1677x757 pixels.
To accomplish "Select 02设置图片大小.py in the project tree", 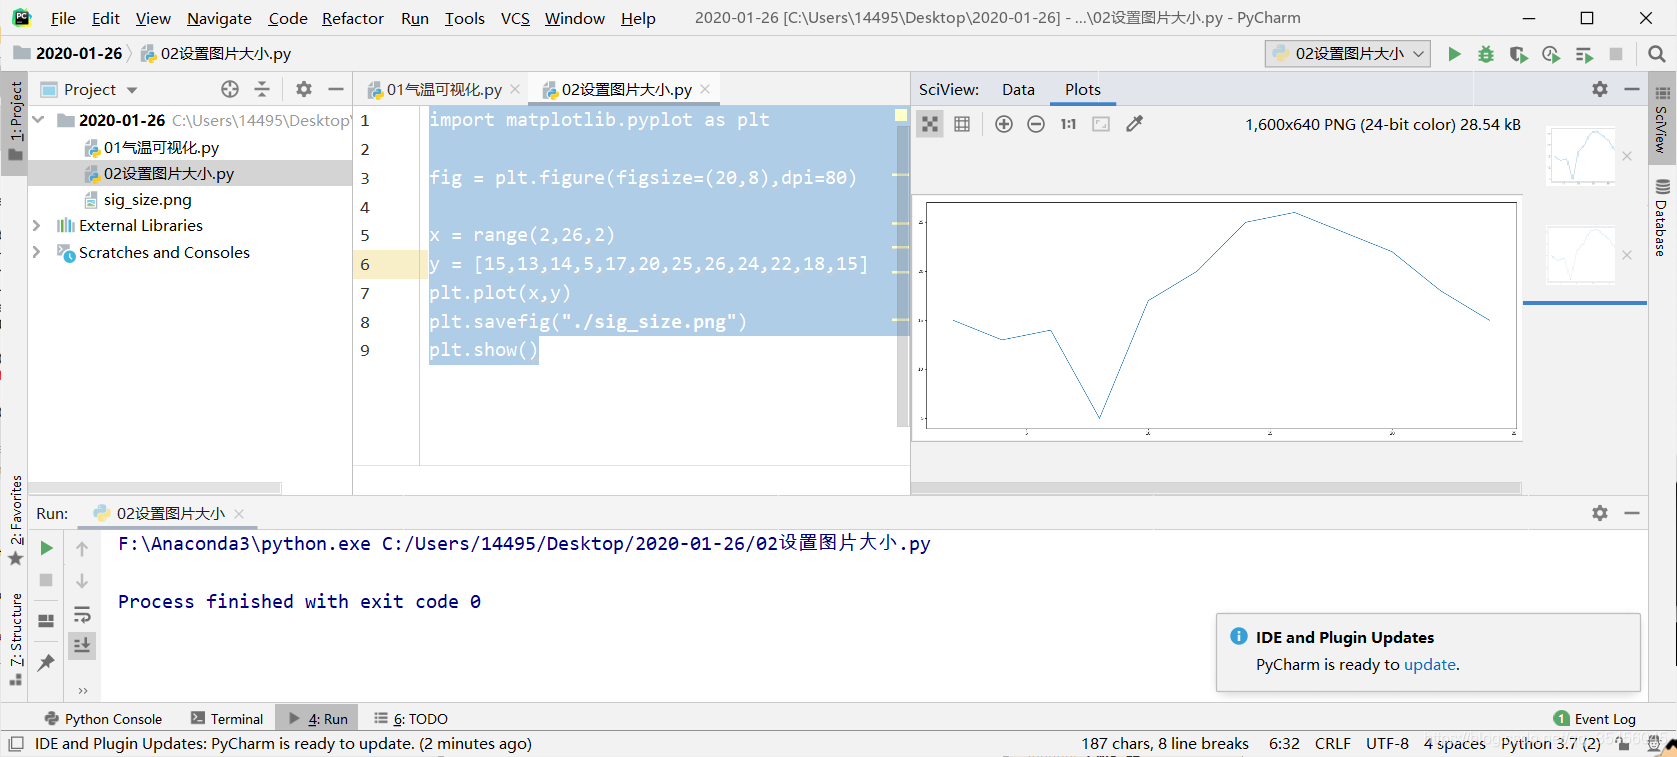I will coord(168,173).
